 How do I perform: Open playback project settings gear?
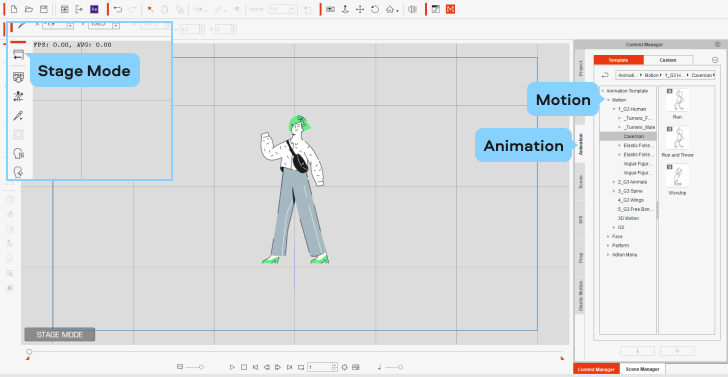tap(344, 367)
